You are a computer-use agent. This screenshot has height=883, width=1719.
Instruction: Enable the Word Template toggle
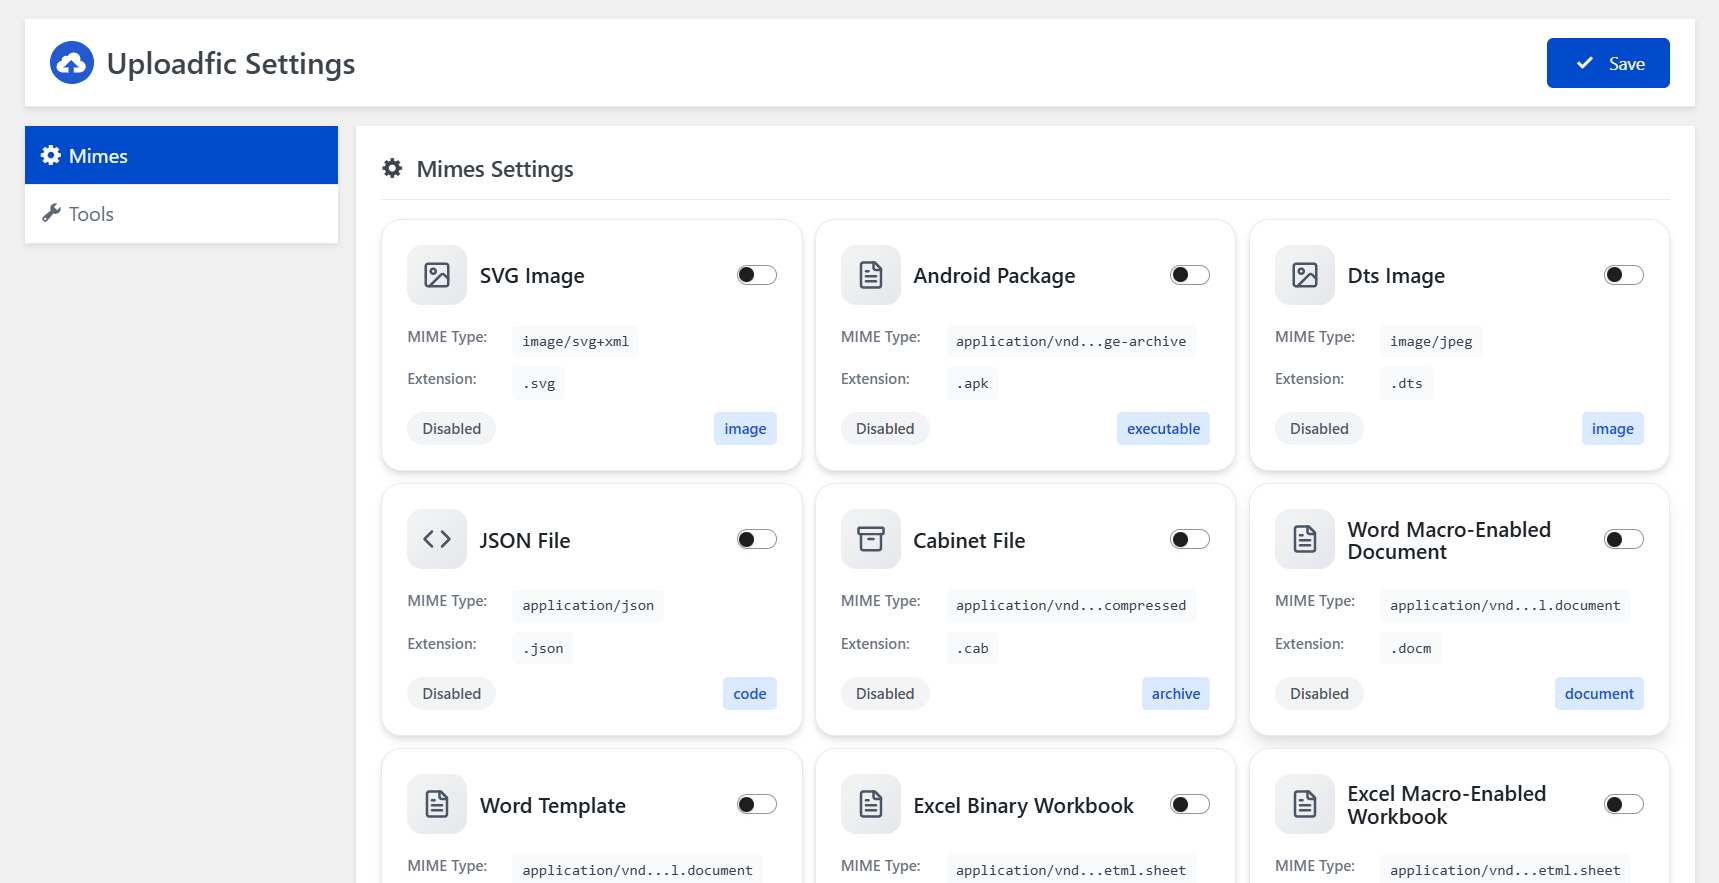(x=757, y=804)
